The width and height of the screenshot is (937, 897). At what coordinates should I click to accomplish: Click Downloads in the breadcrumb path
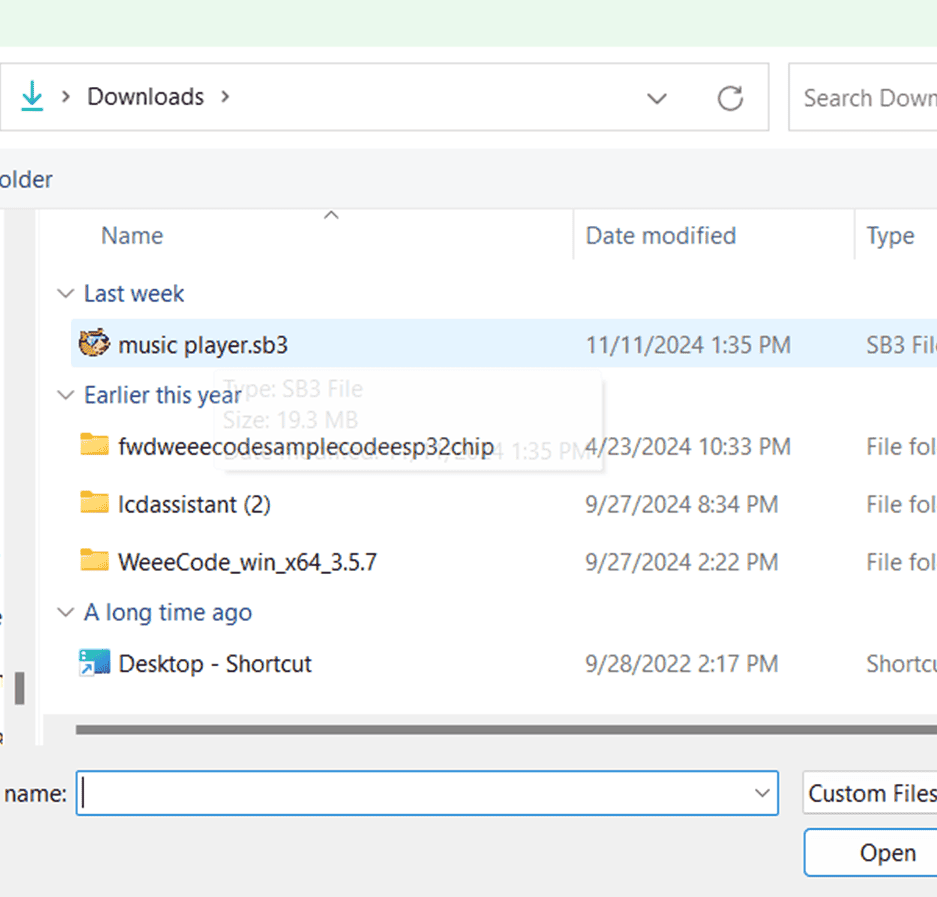click(x=145, y=97)
